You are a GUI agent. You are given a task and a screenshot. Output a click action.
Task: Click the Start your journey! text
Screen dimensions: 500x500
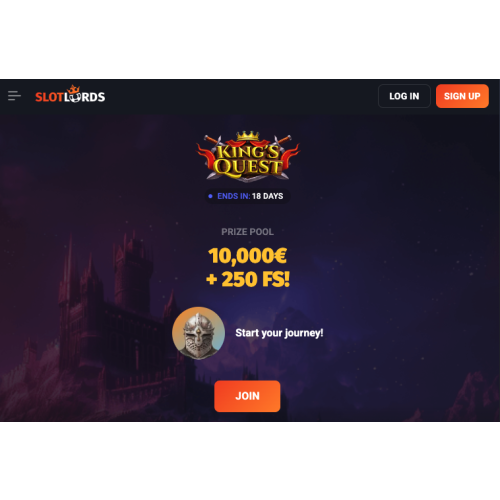tap(279, 333)
